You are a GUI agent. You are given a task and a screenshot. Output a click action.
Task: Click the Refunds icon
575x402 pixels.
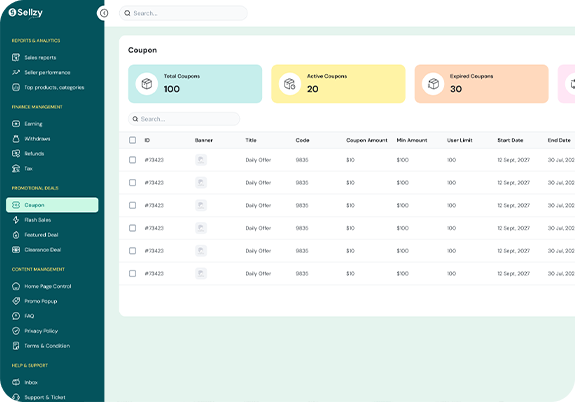(16, 153)
